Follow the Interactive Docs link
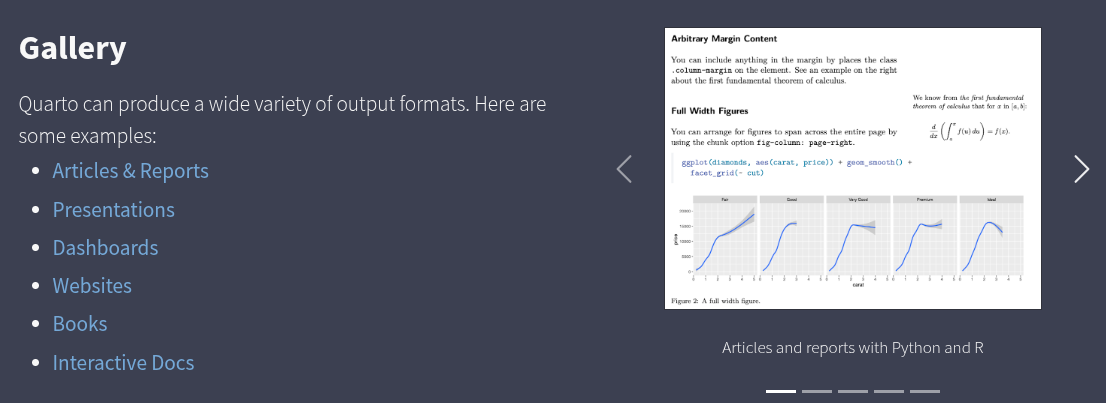 click(x=123, y=363)
